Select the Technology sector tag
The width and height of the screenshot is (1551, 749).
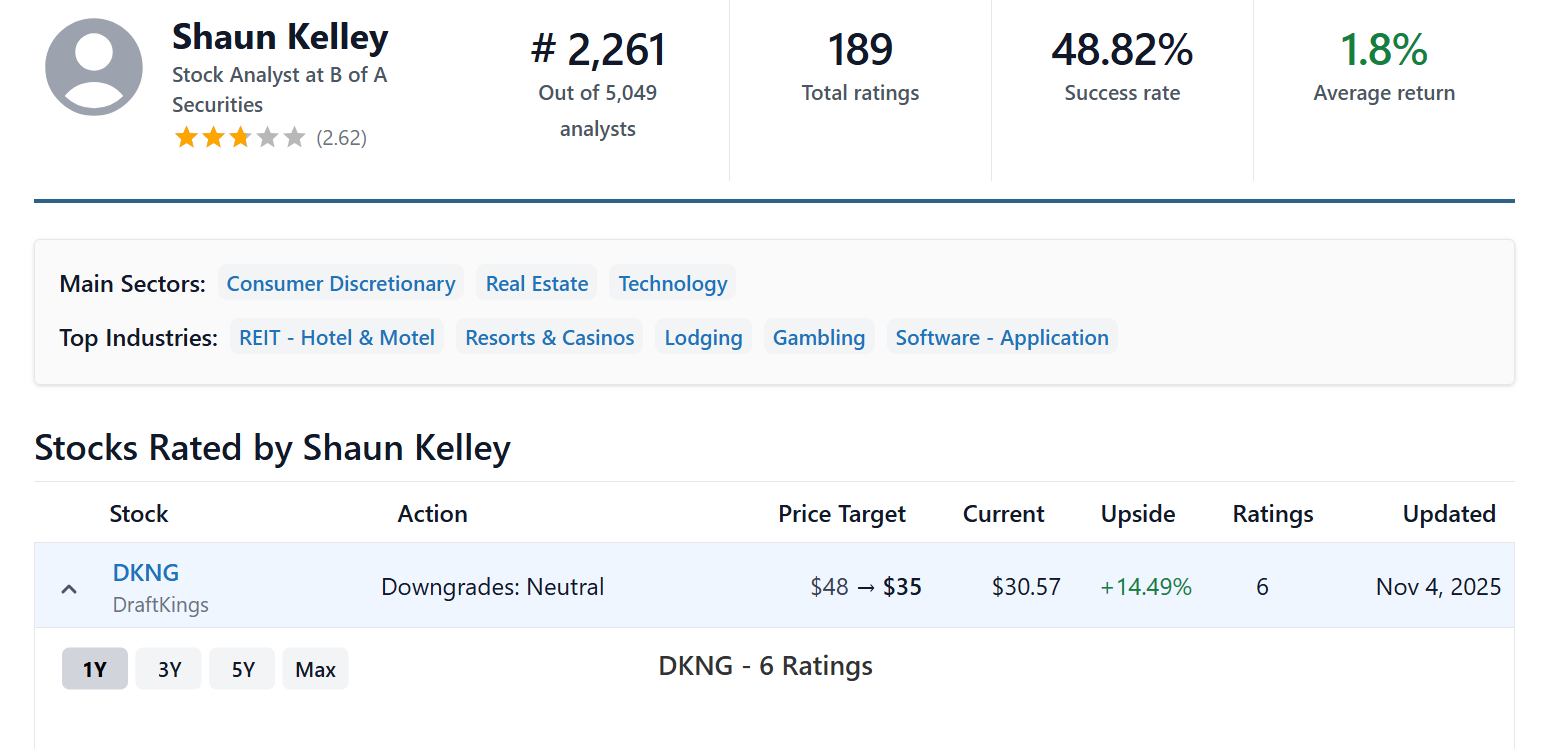[672, 283]
